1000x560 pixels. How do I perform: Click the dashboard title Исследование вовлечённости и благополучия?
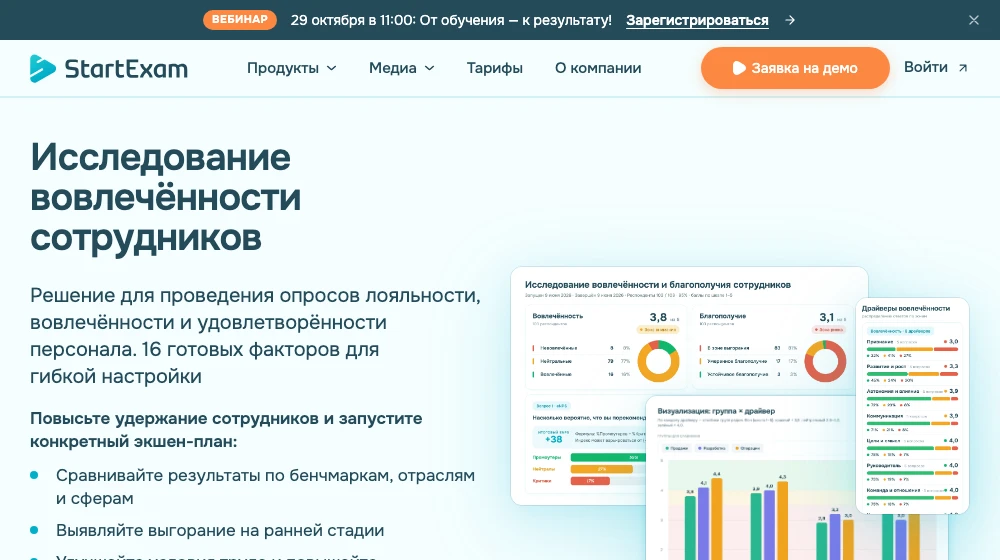pos(658,285)
